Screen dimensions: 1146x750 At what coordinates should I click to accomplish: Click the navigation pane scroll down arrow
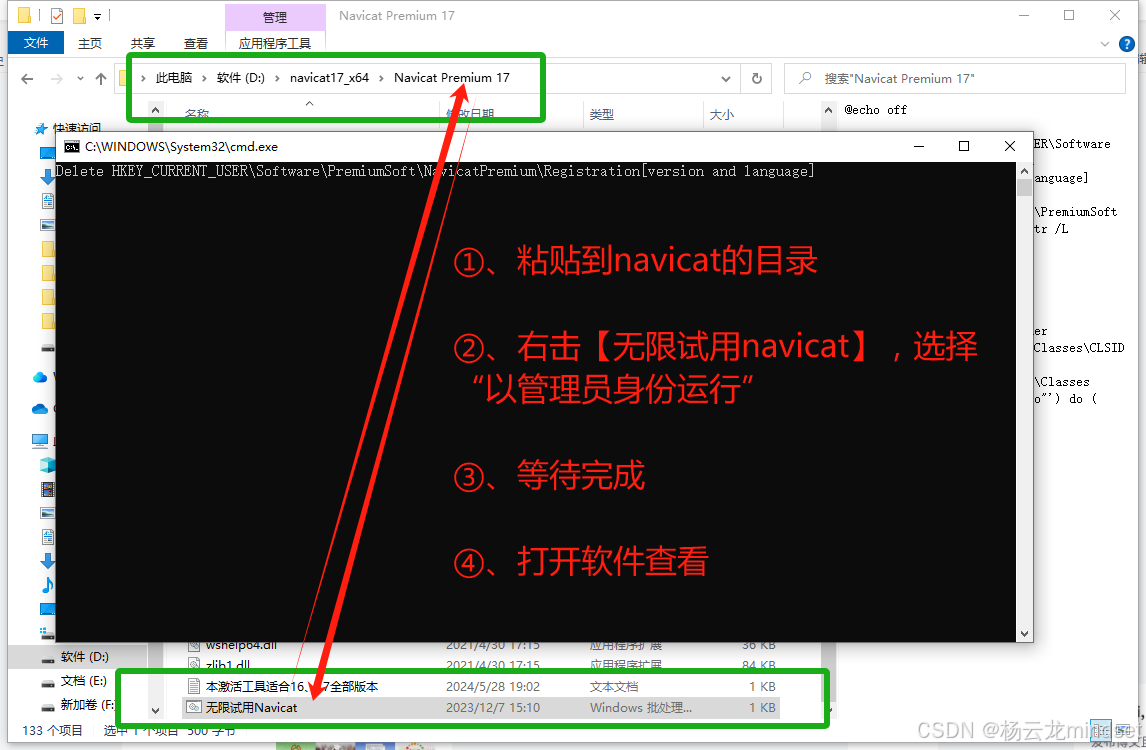[155, 710]
